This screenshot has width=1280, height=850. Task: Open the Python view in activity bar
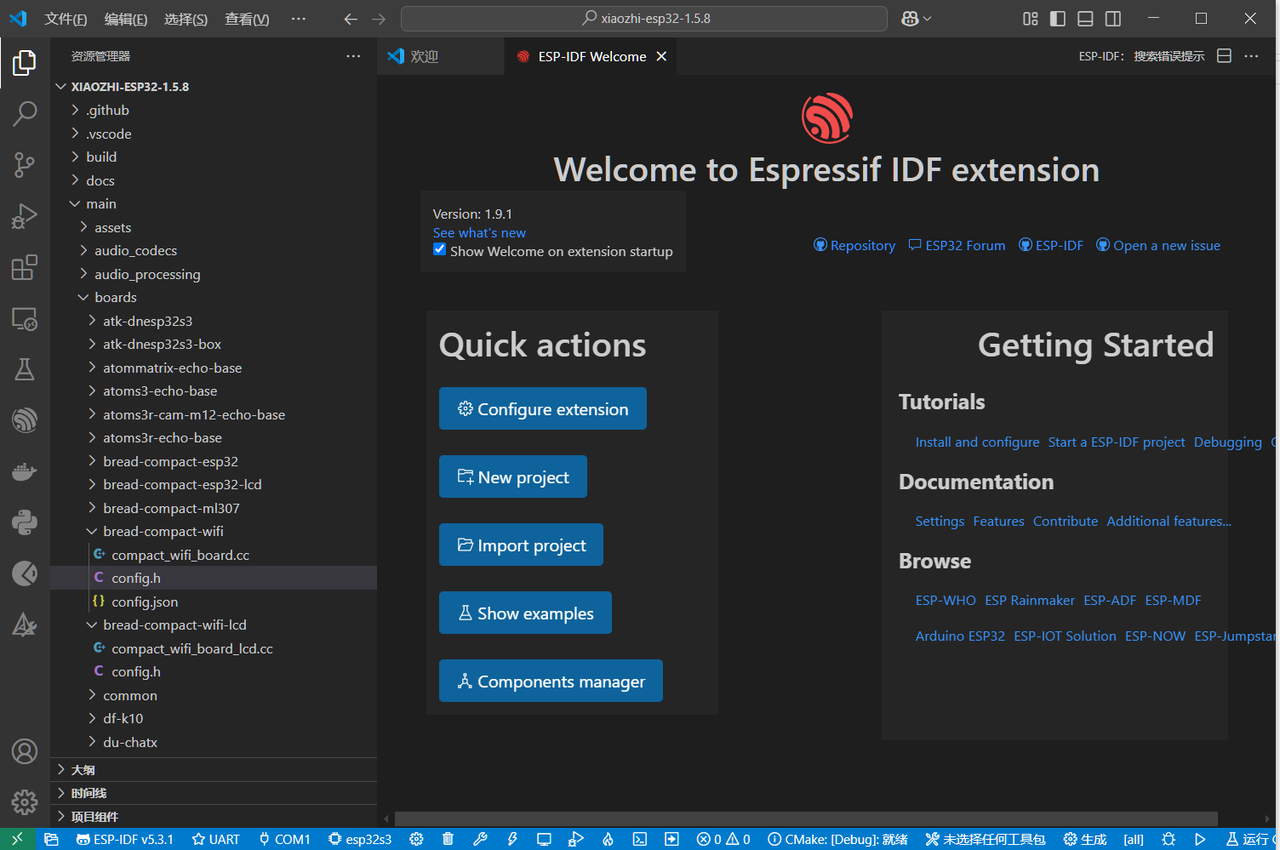(24, 522)
